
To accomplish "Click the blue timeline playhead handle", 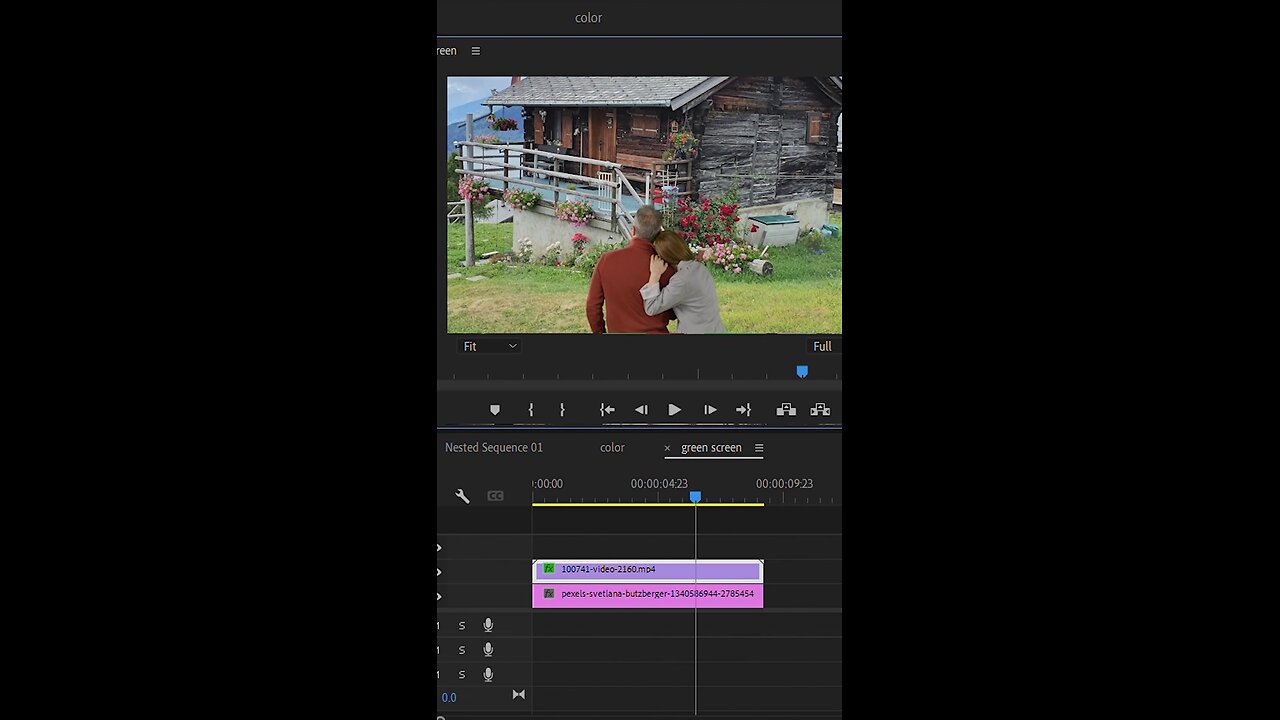I will [x=695, y=497].
